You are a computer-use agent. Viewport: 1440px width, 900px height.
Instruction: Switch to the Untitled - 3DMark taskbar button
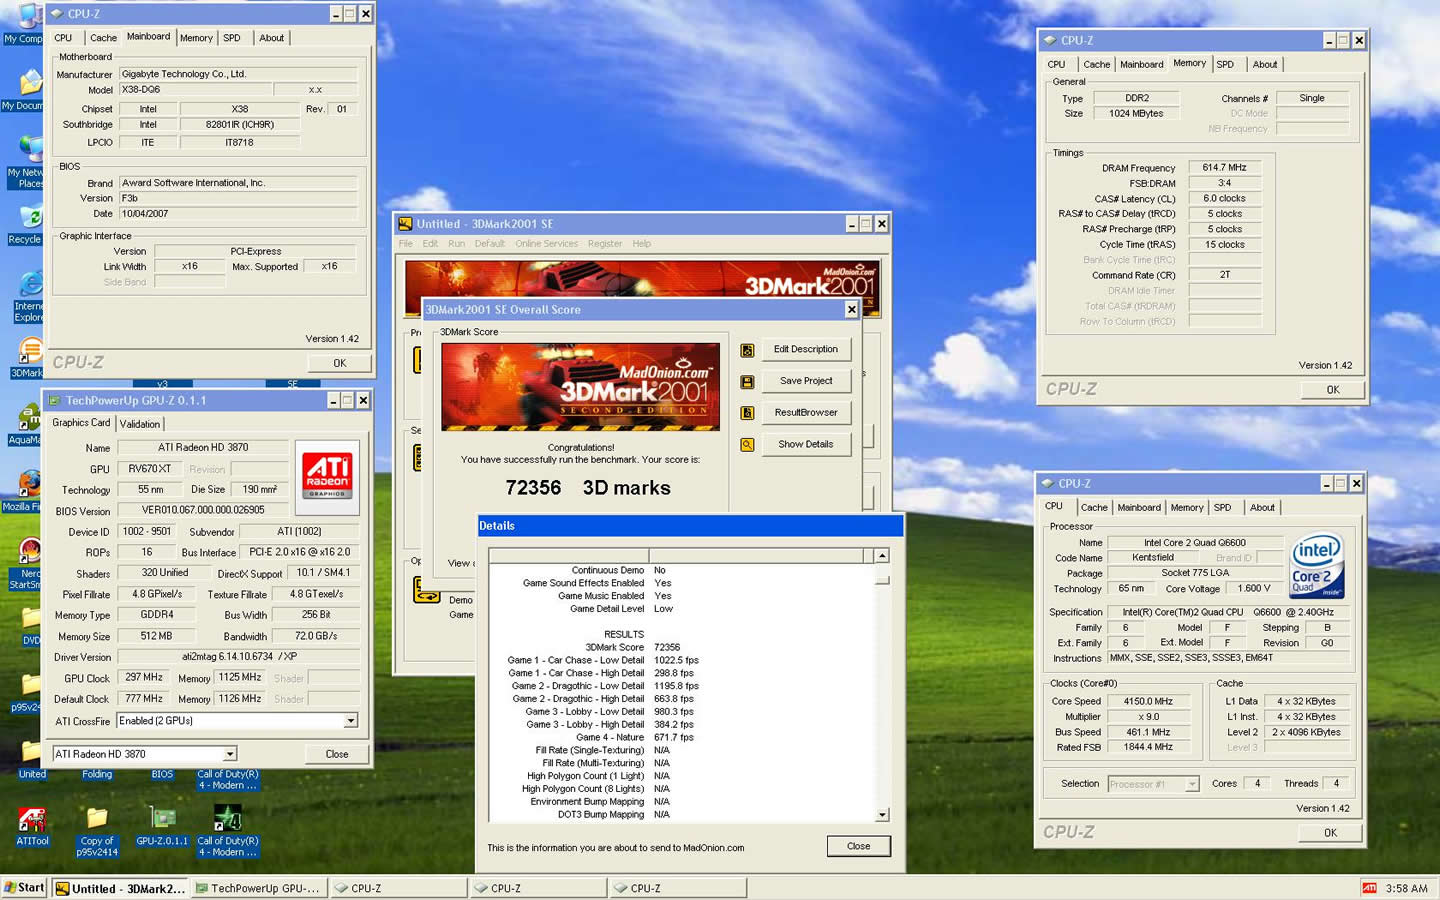120,888
